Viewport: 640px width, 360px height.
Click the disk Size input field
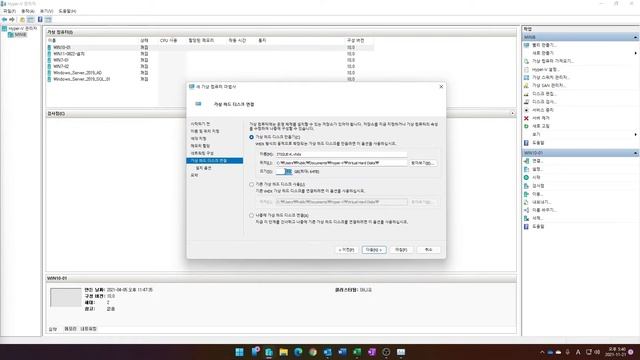(284, 171)
